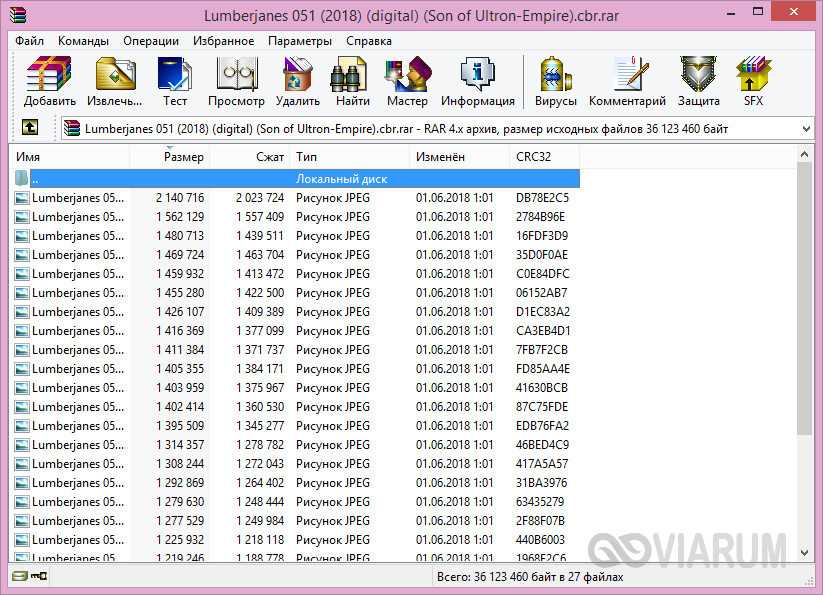Start the Вирусы (Virus scan) tool

(x=556, y=81)
